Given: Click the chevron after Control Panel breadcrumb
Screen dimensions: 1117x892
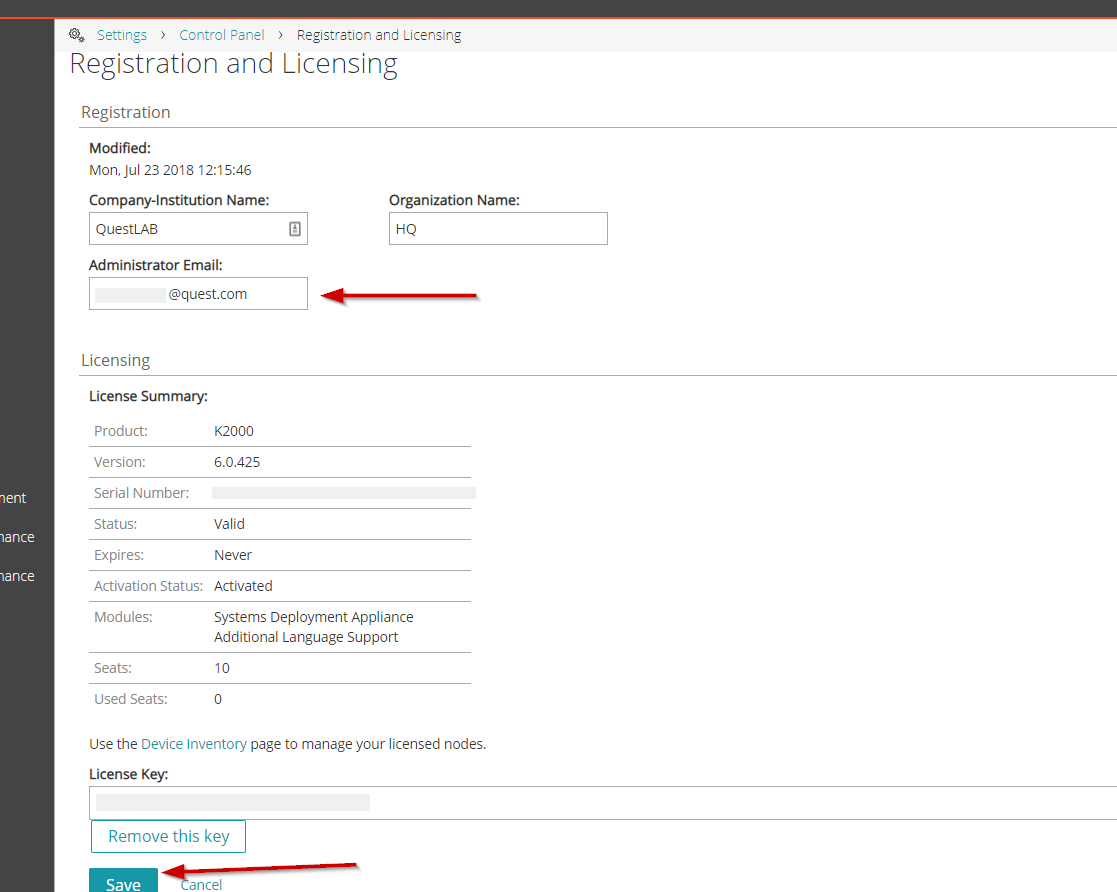Looking at the screenshot, I should (281, 35).
